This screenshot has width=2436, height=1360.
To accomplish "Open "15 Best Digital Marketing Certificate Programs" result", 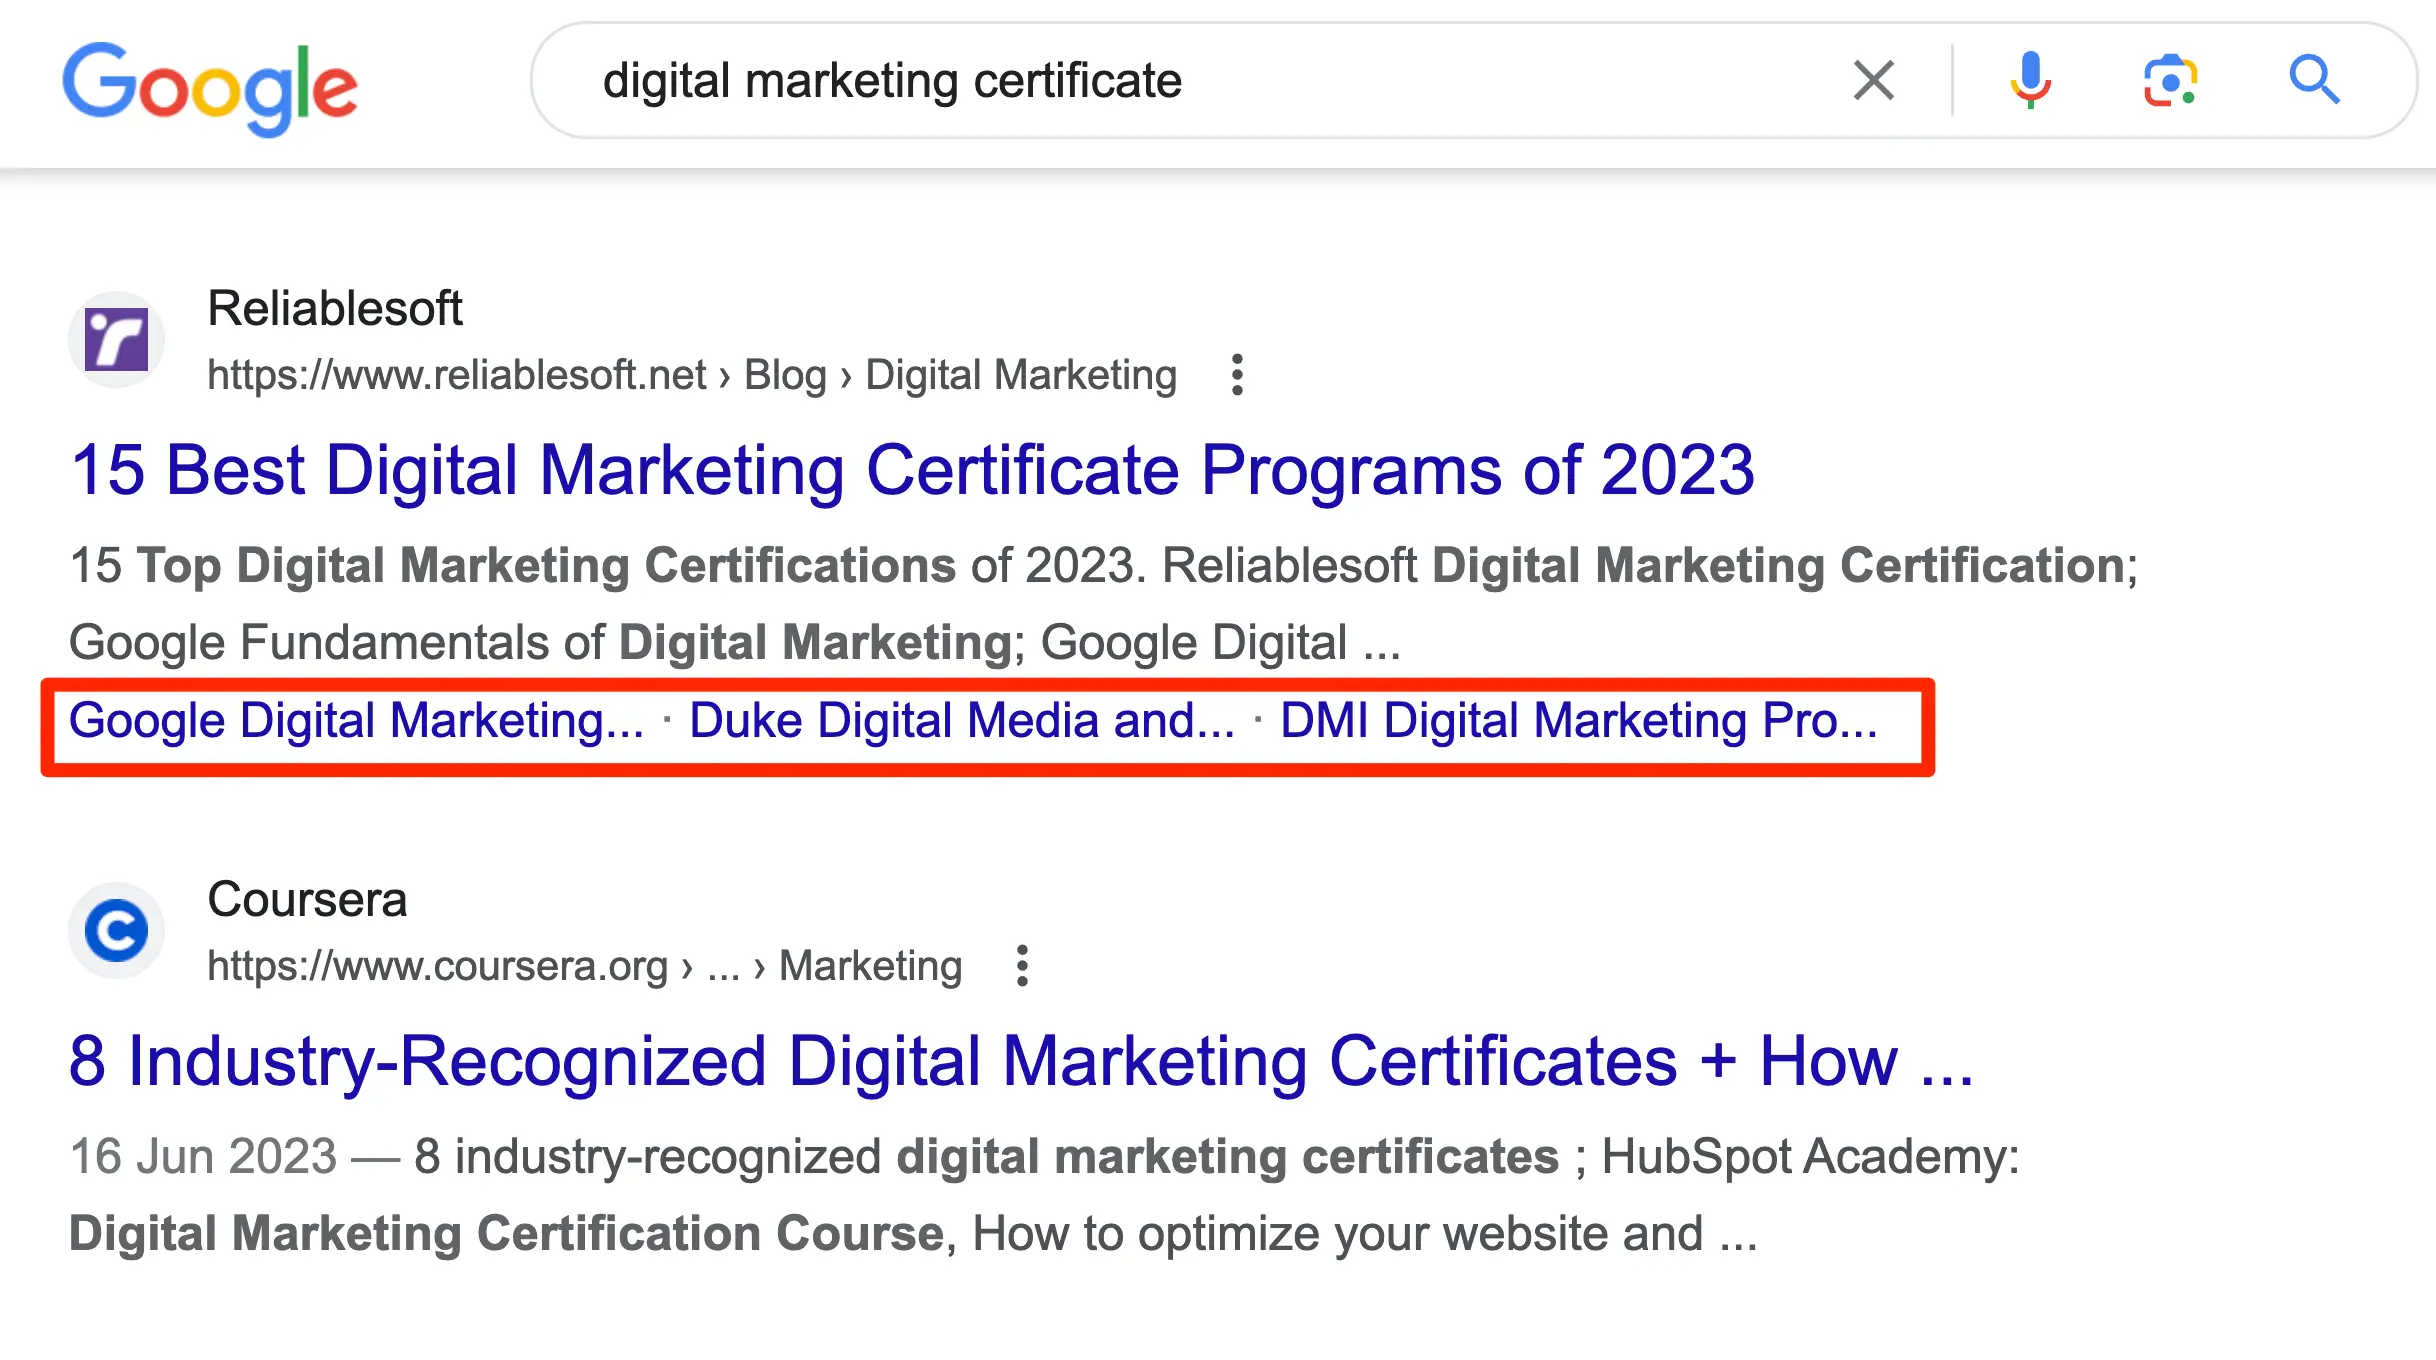I will click(x=912, y=470).
